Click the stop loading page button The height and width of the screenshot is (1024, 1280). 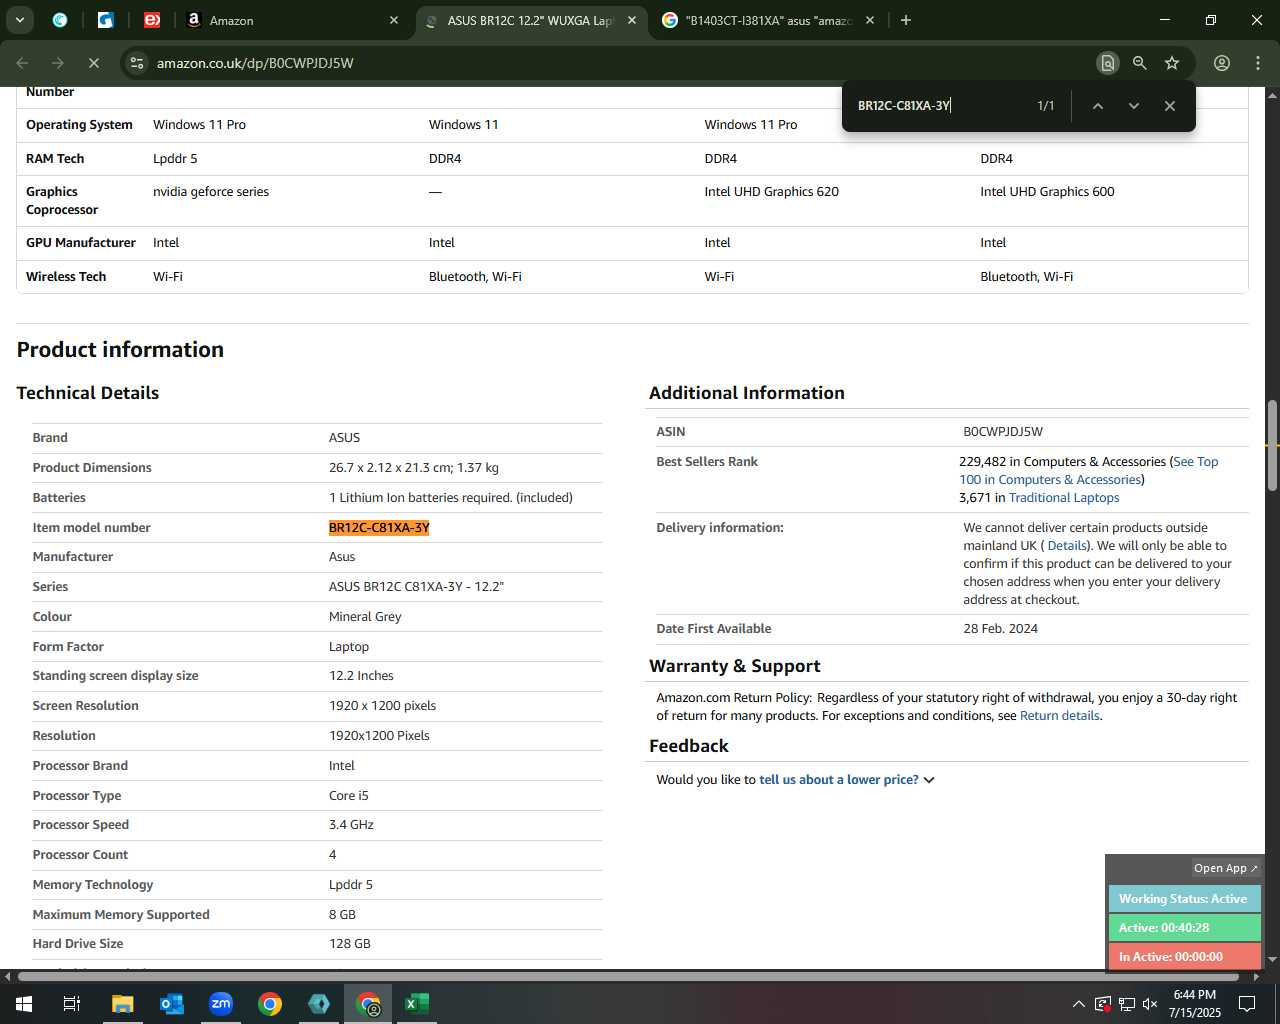[93, 63]
